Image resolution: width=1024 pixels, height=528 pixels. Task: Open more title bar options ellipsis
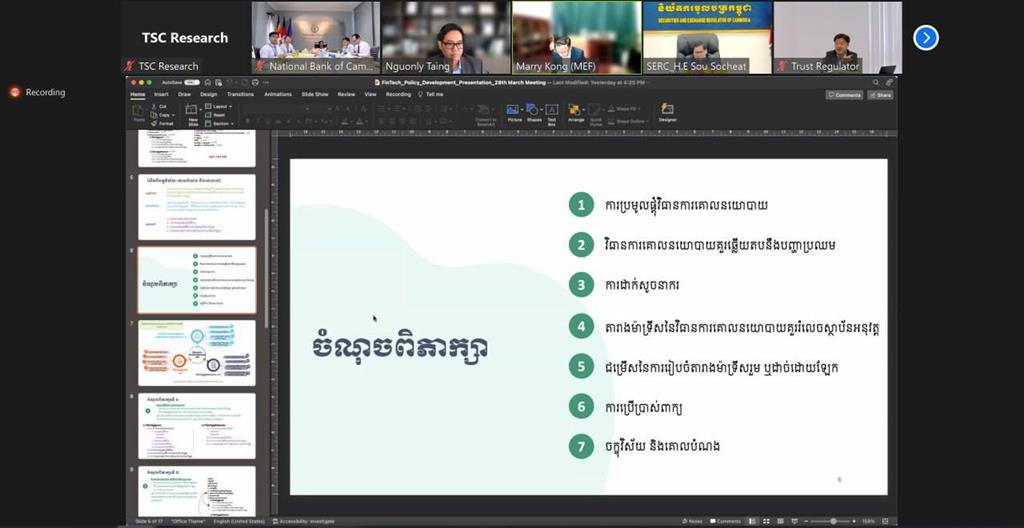coord(266,82)
